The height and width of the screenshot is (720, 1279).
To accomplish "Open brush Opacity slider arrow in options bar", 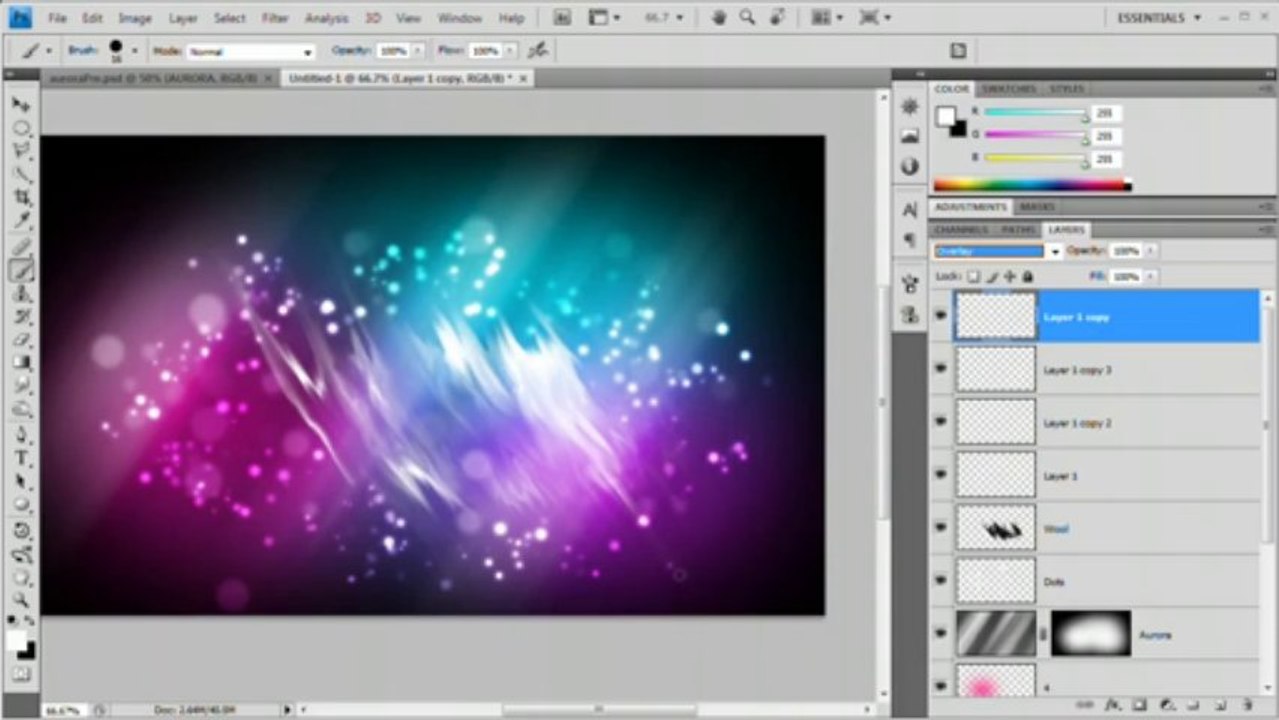I will (x=417, y=51).
